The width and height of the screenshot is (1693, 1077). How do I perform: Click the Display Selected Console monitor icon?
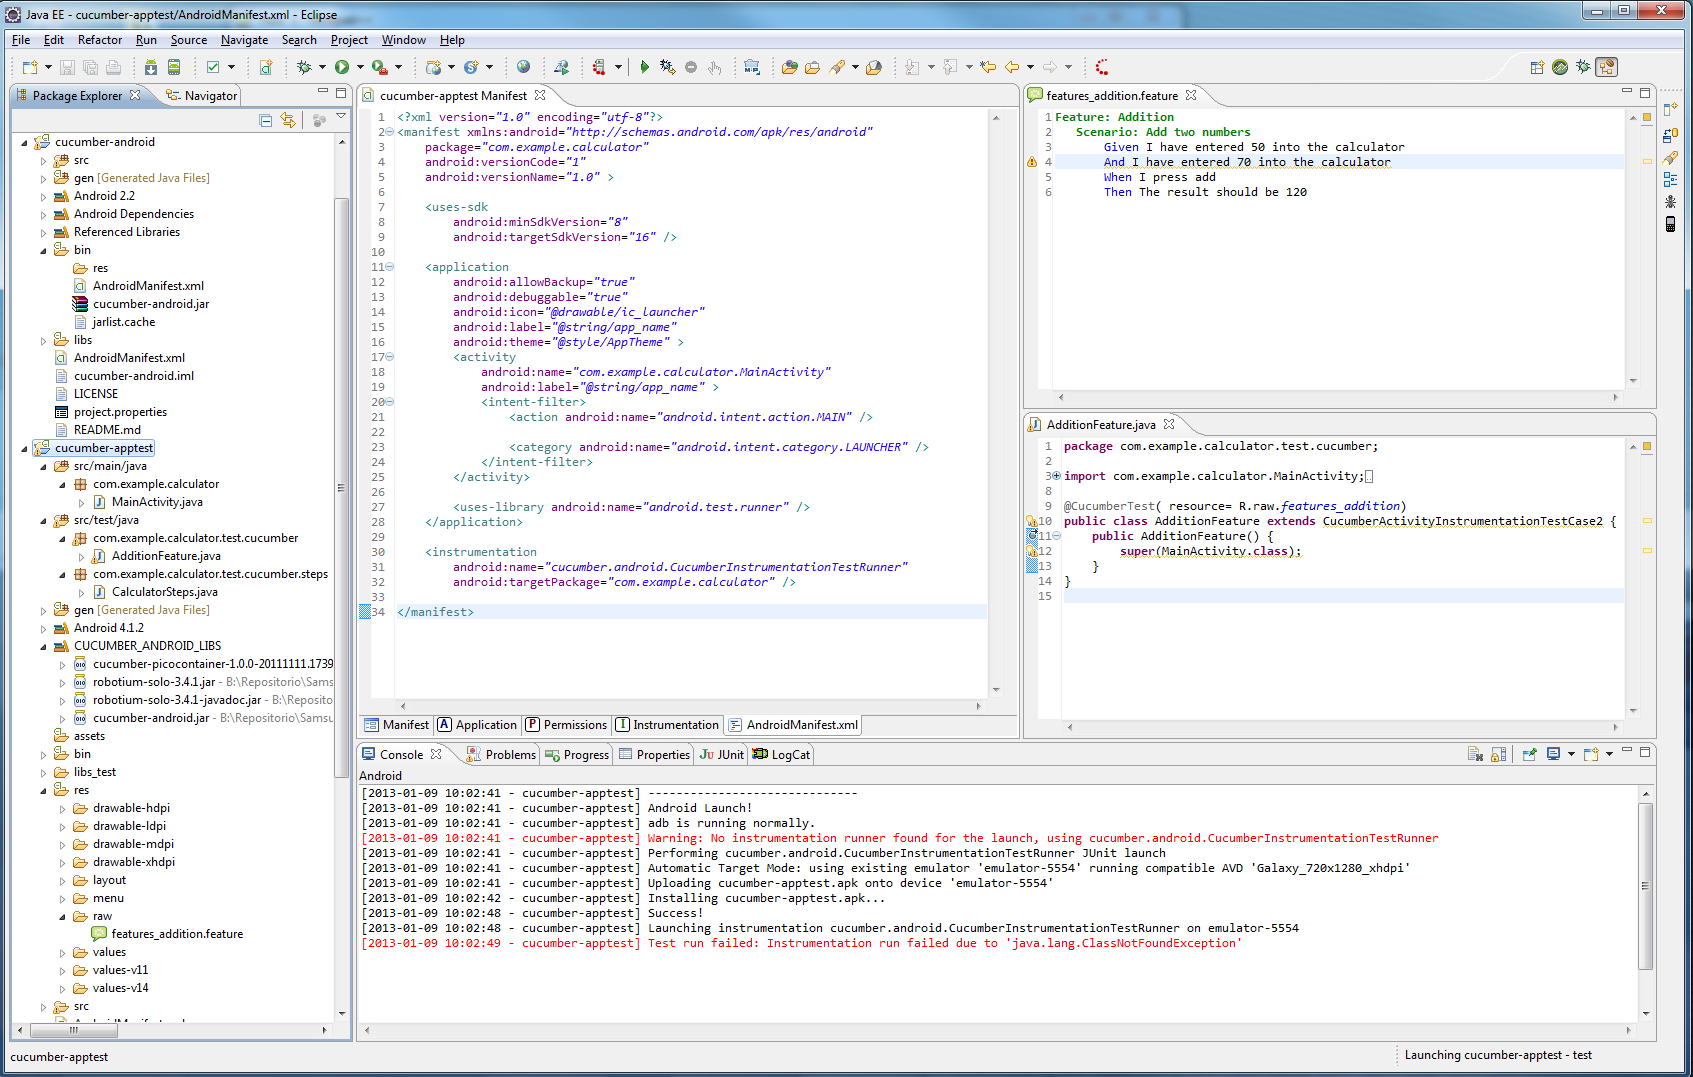[1553, 754]
